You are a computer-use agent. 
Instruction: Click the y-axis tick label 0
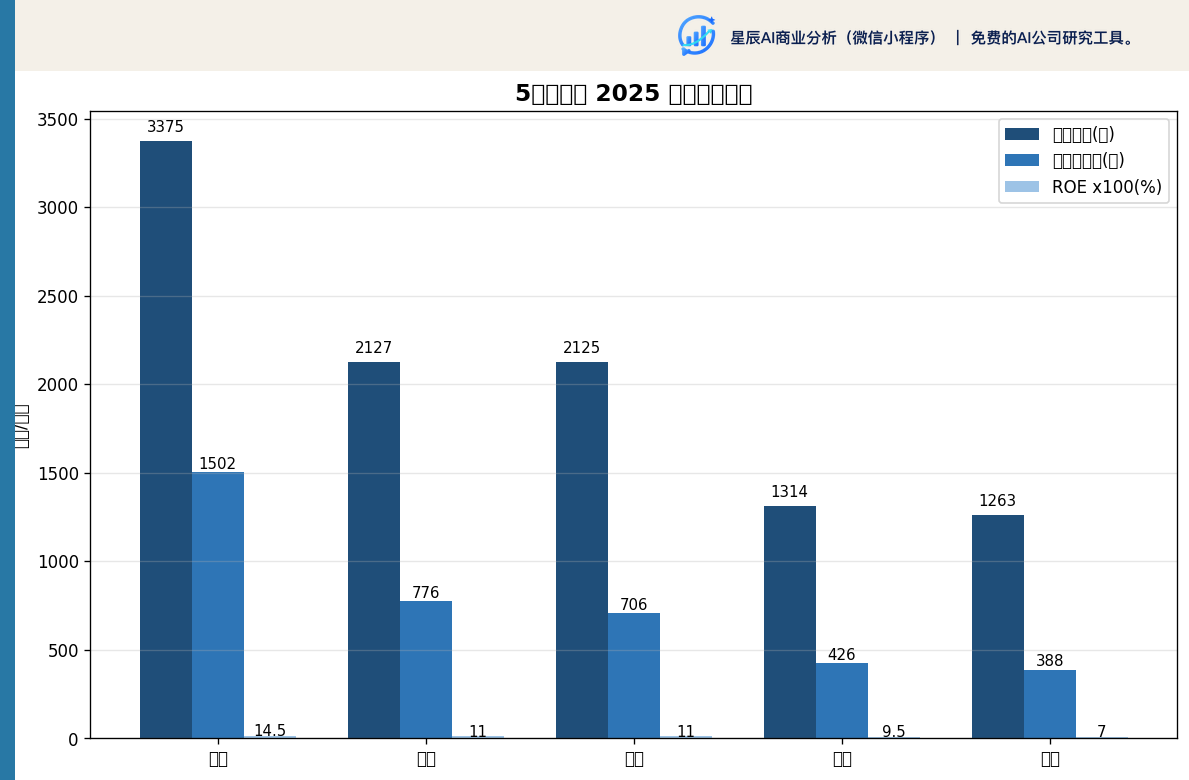73,740
